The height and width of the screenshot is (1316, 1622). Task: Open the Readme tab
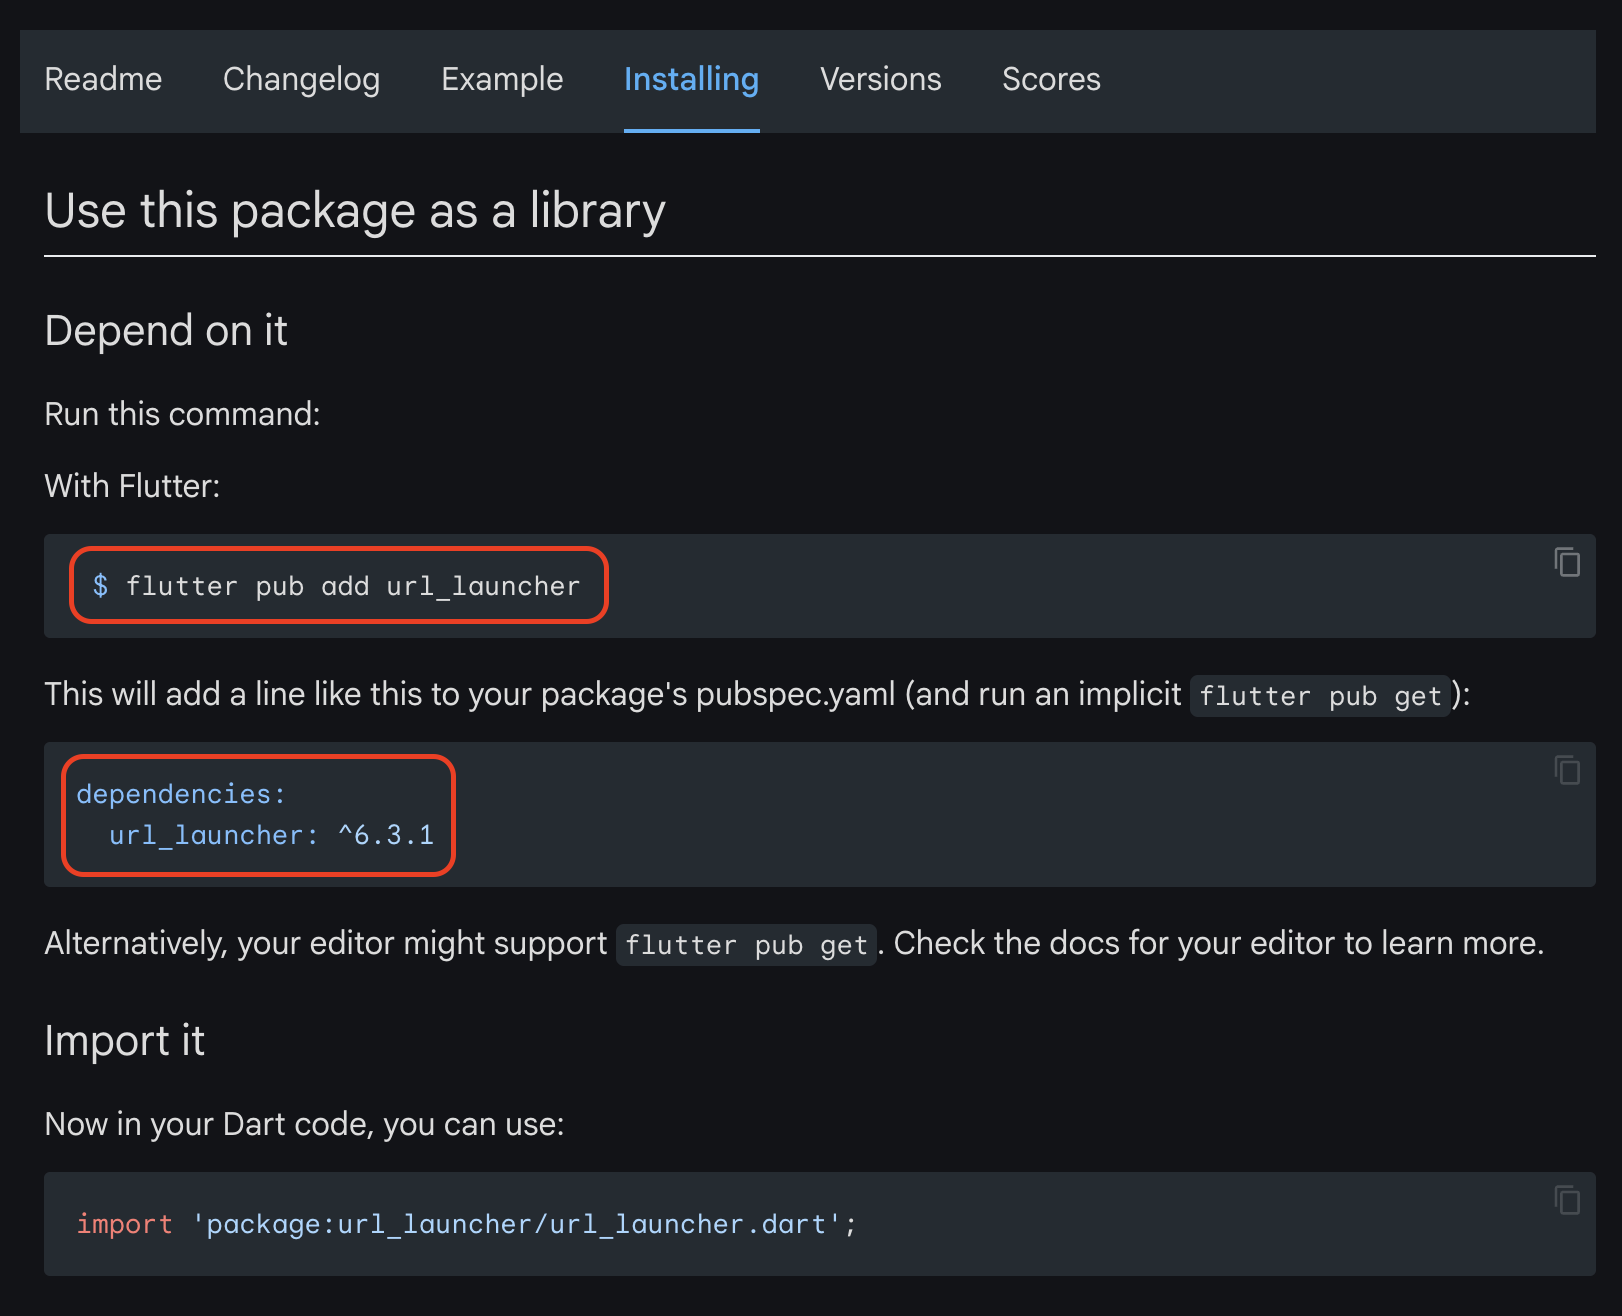click(103, 79)
